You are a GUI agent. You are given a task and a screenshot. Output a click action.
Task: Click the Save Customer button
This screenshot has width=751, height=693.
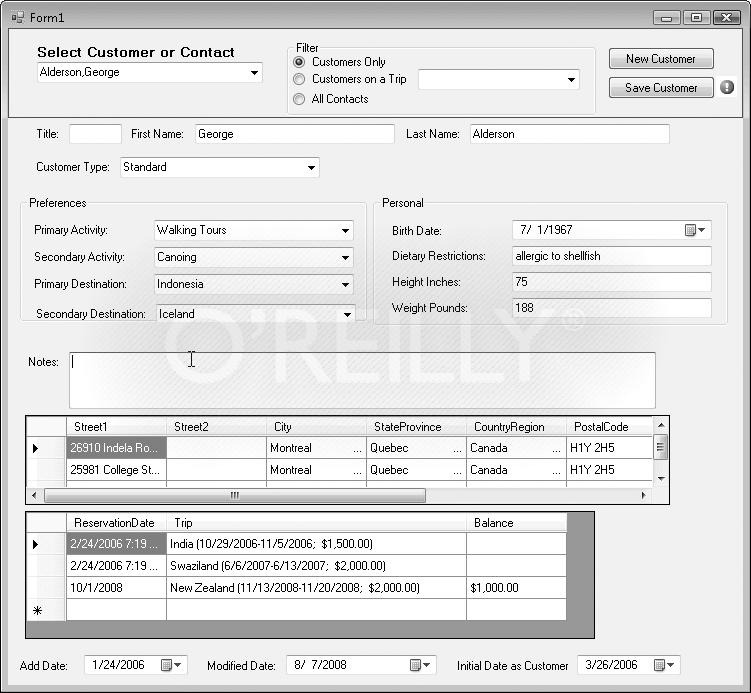click(x=661, y=88)
